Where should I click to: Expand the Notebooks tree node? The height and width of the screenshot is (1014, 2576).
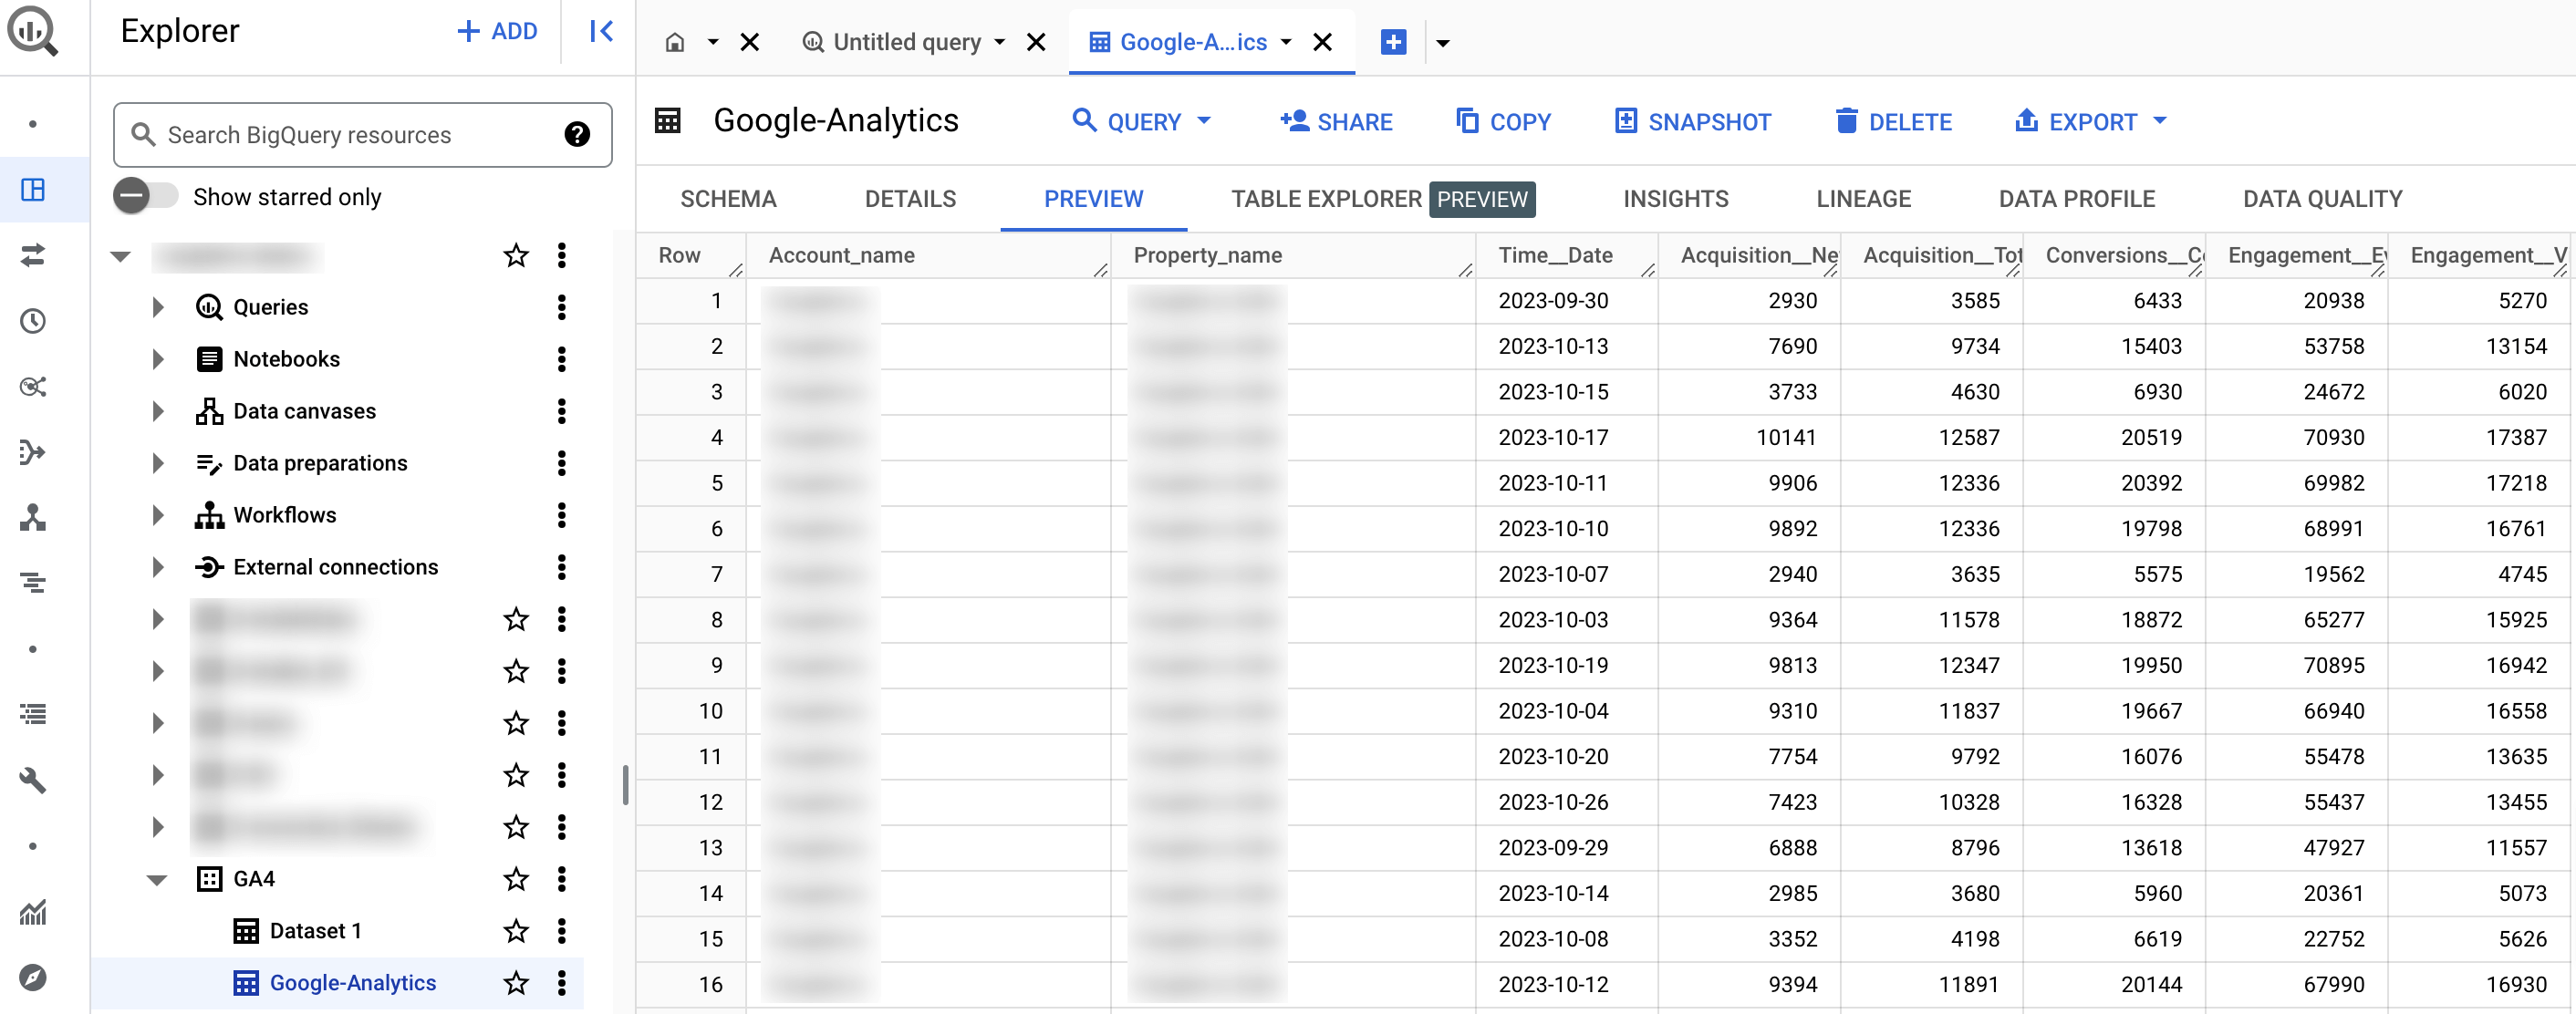tap(158, 359)
